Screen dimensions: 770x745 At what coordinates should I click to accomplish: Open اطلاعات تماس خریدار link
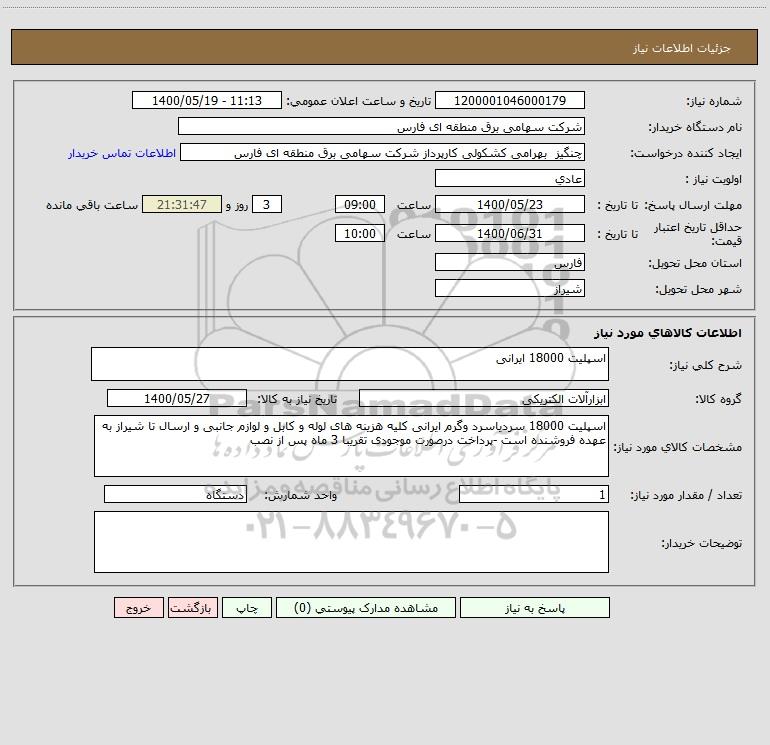point(122,153)
